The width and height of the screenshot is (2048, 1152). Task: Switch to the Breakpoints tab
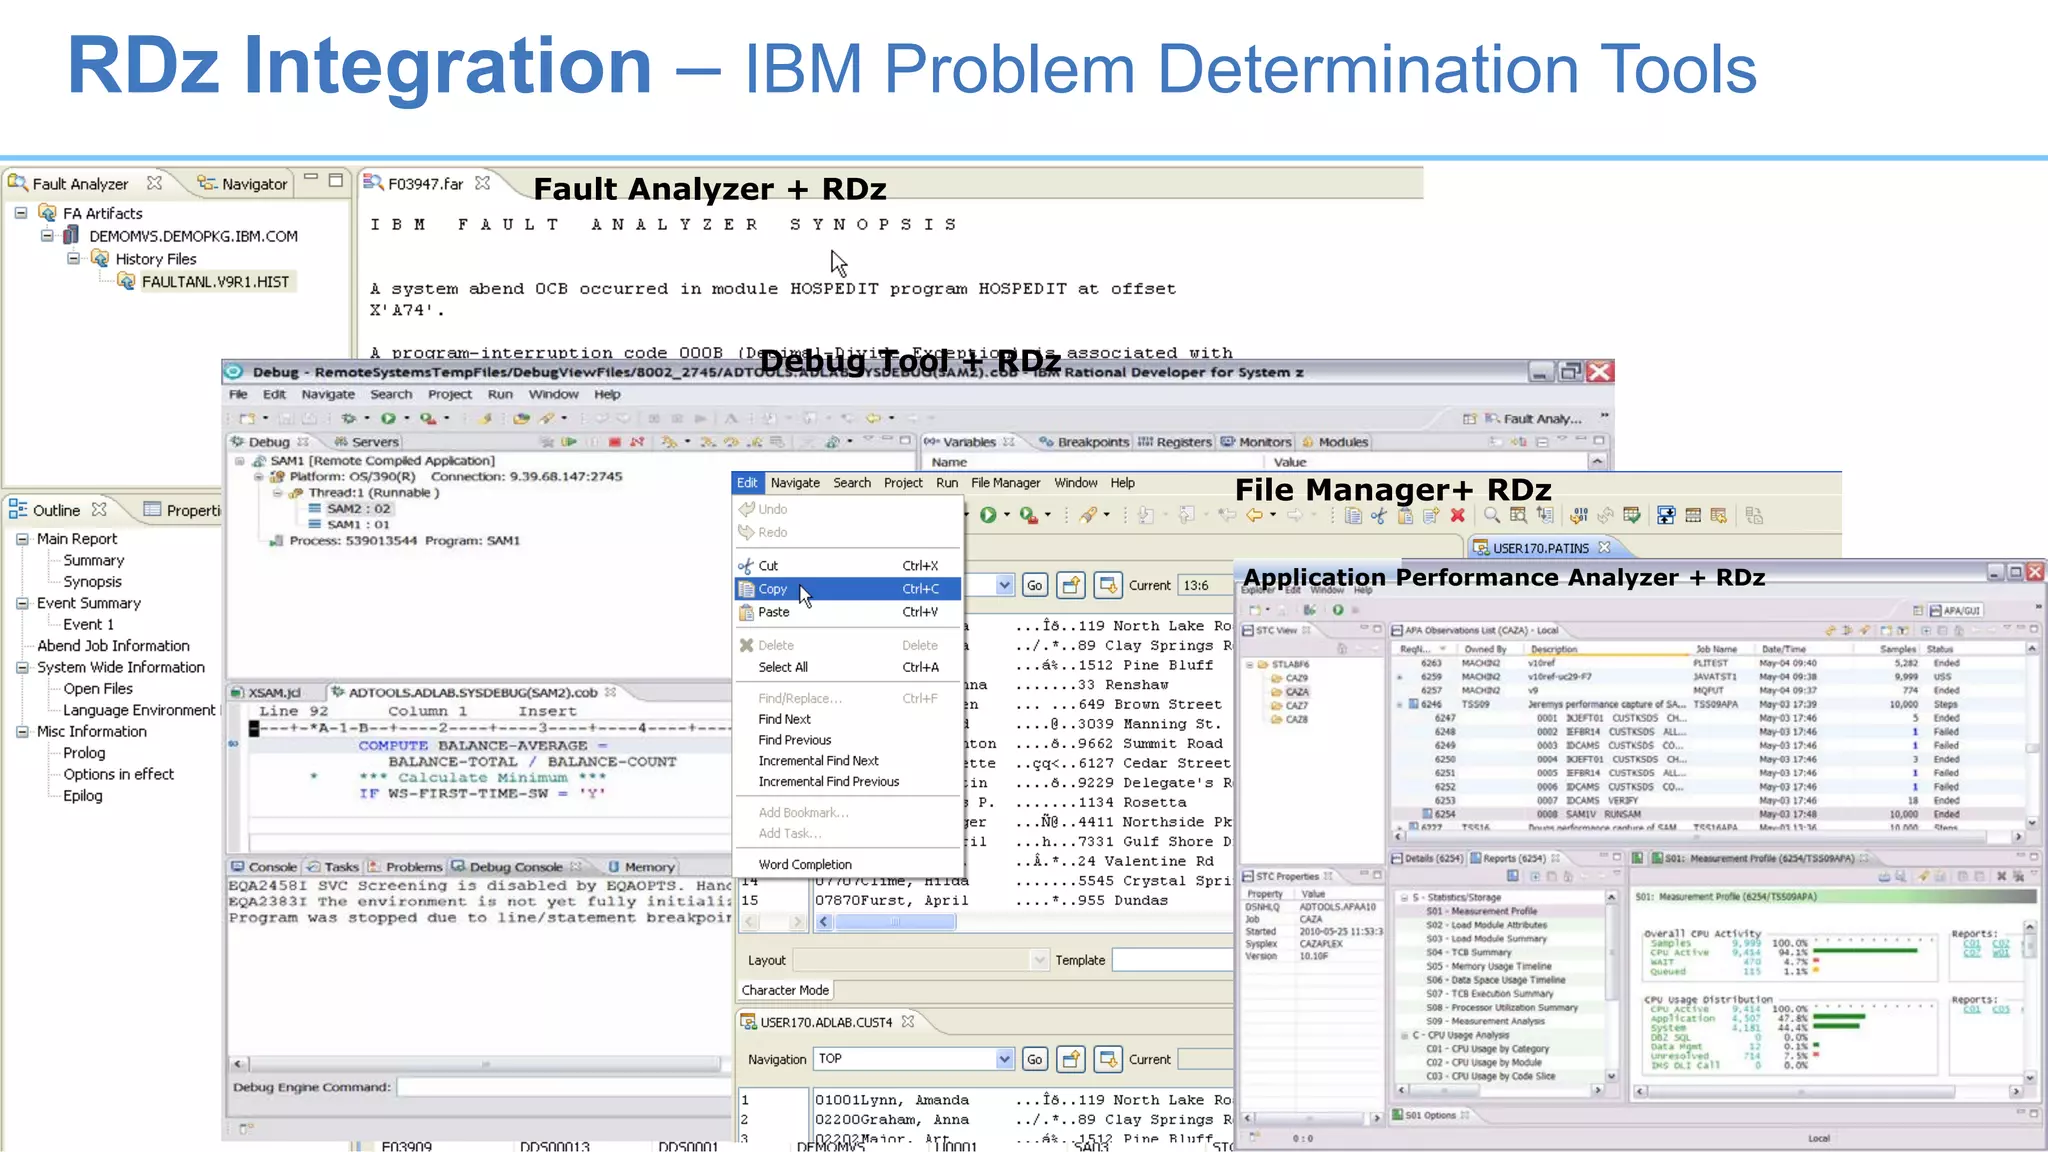(x=1083, y=441)
